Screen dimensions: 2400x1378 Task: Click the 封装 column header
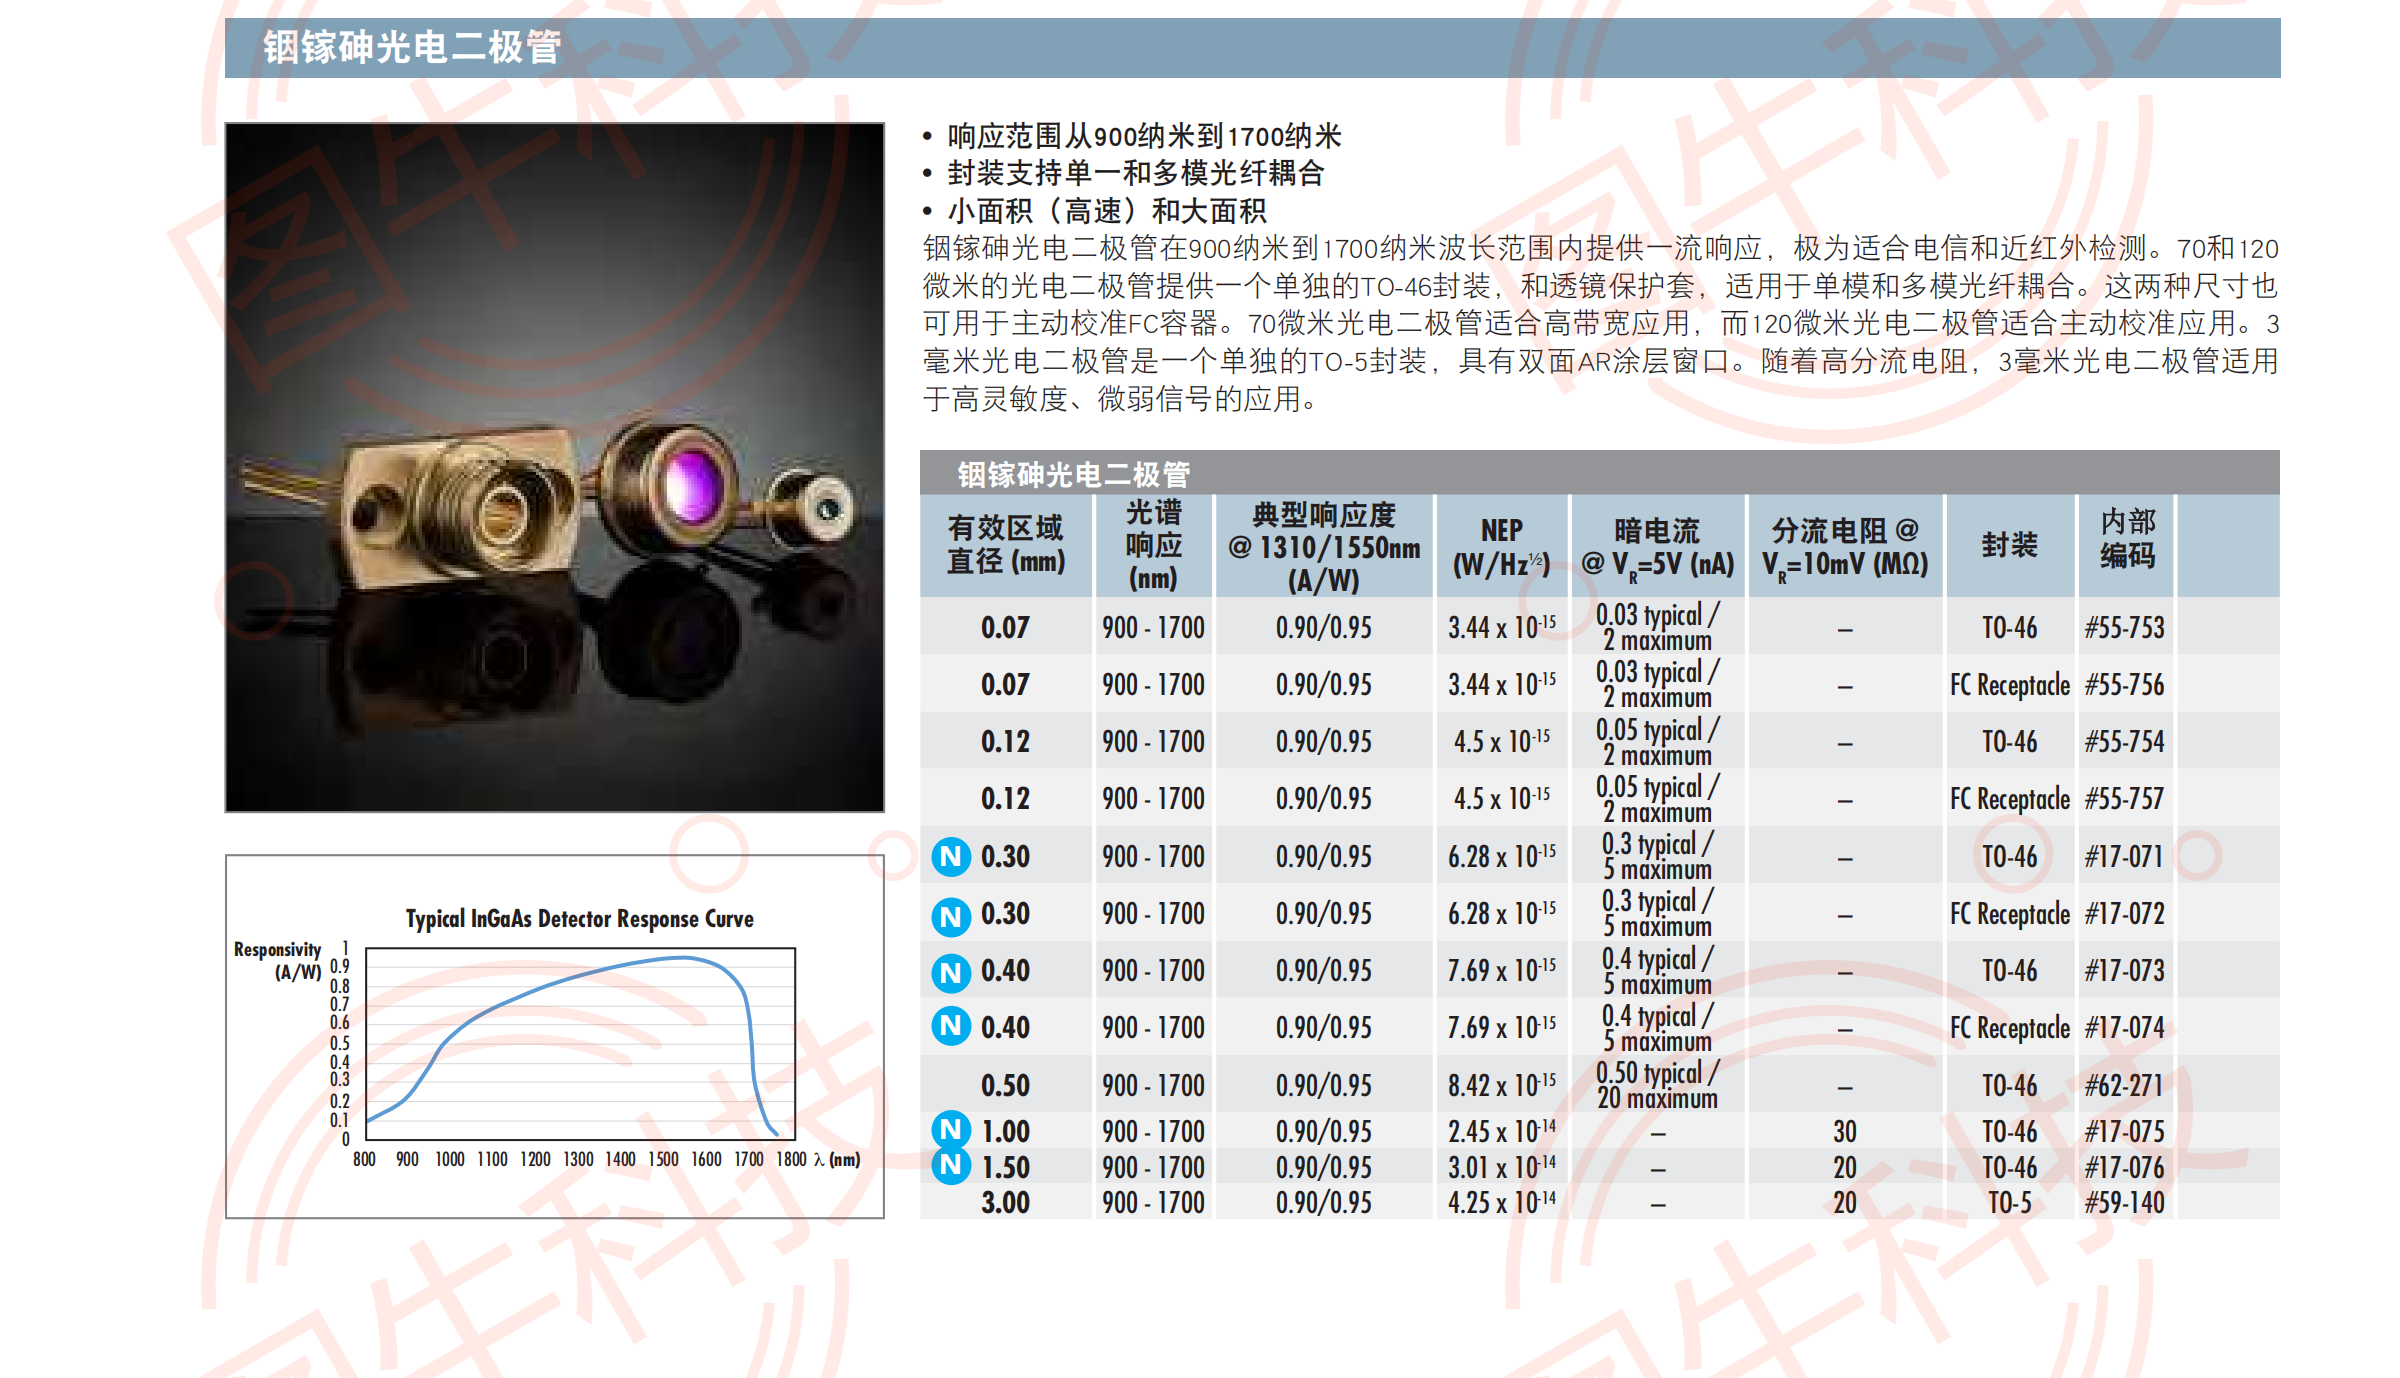(2009, 545)
